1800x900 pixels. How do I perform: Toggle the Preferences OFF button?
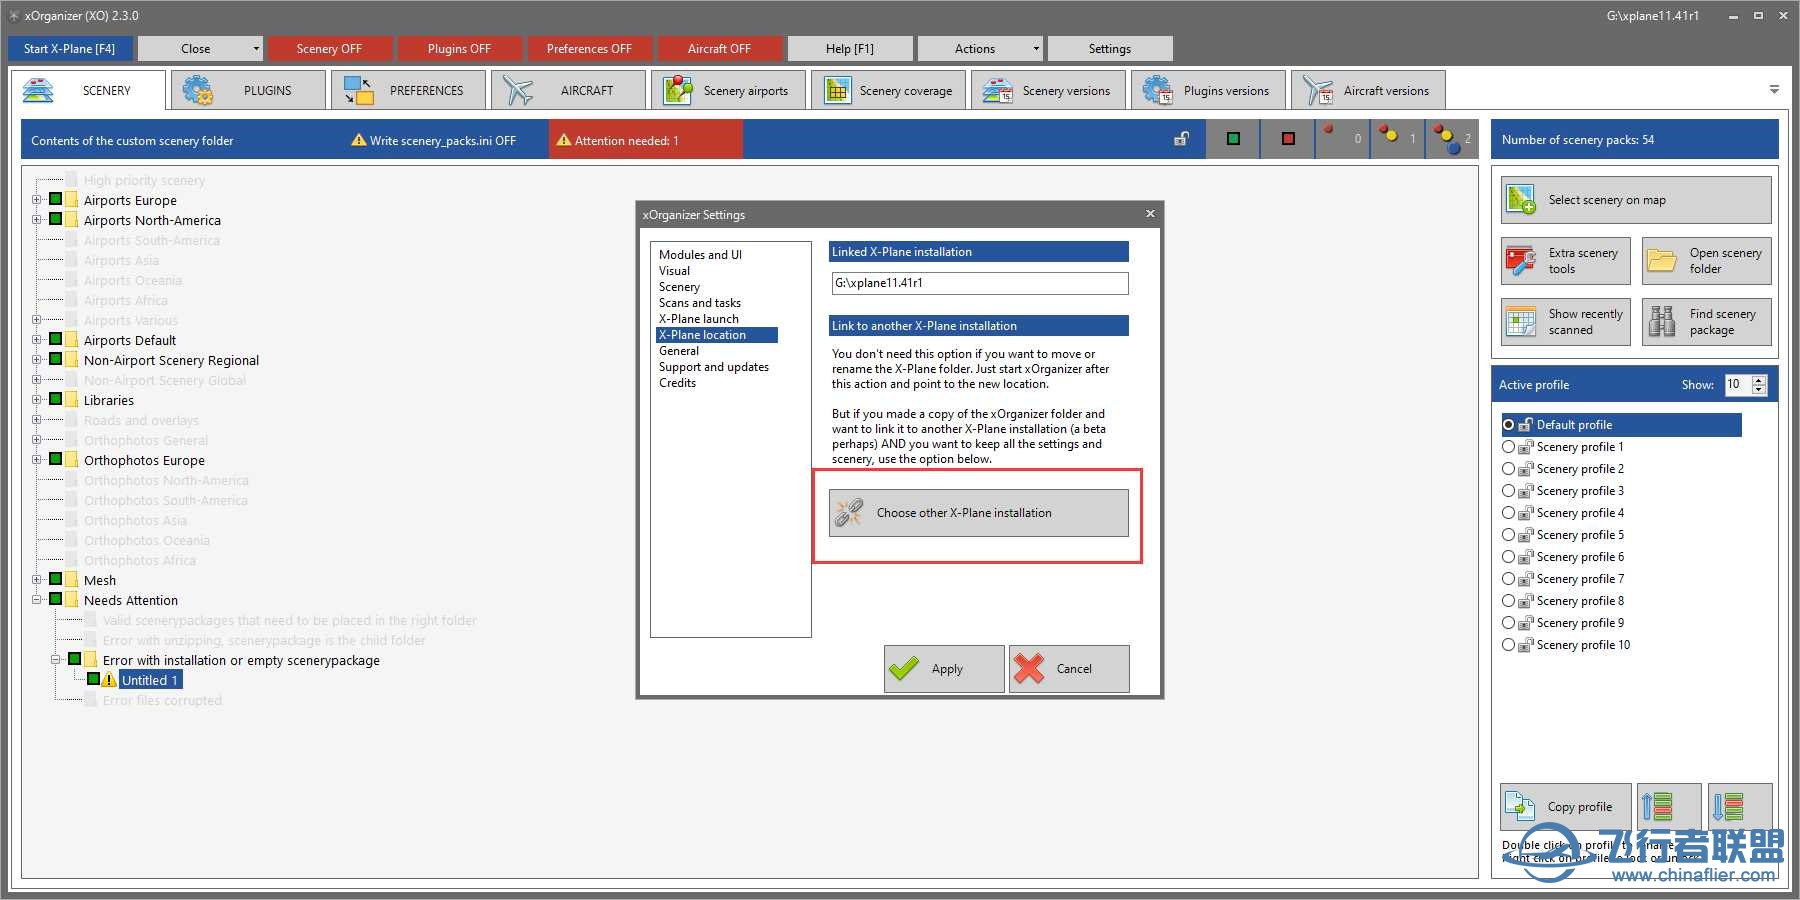(590, 49)
